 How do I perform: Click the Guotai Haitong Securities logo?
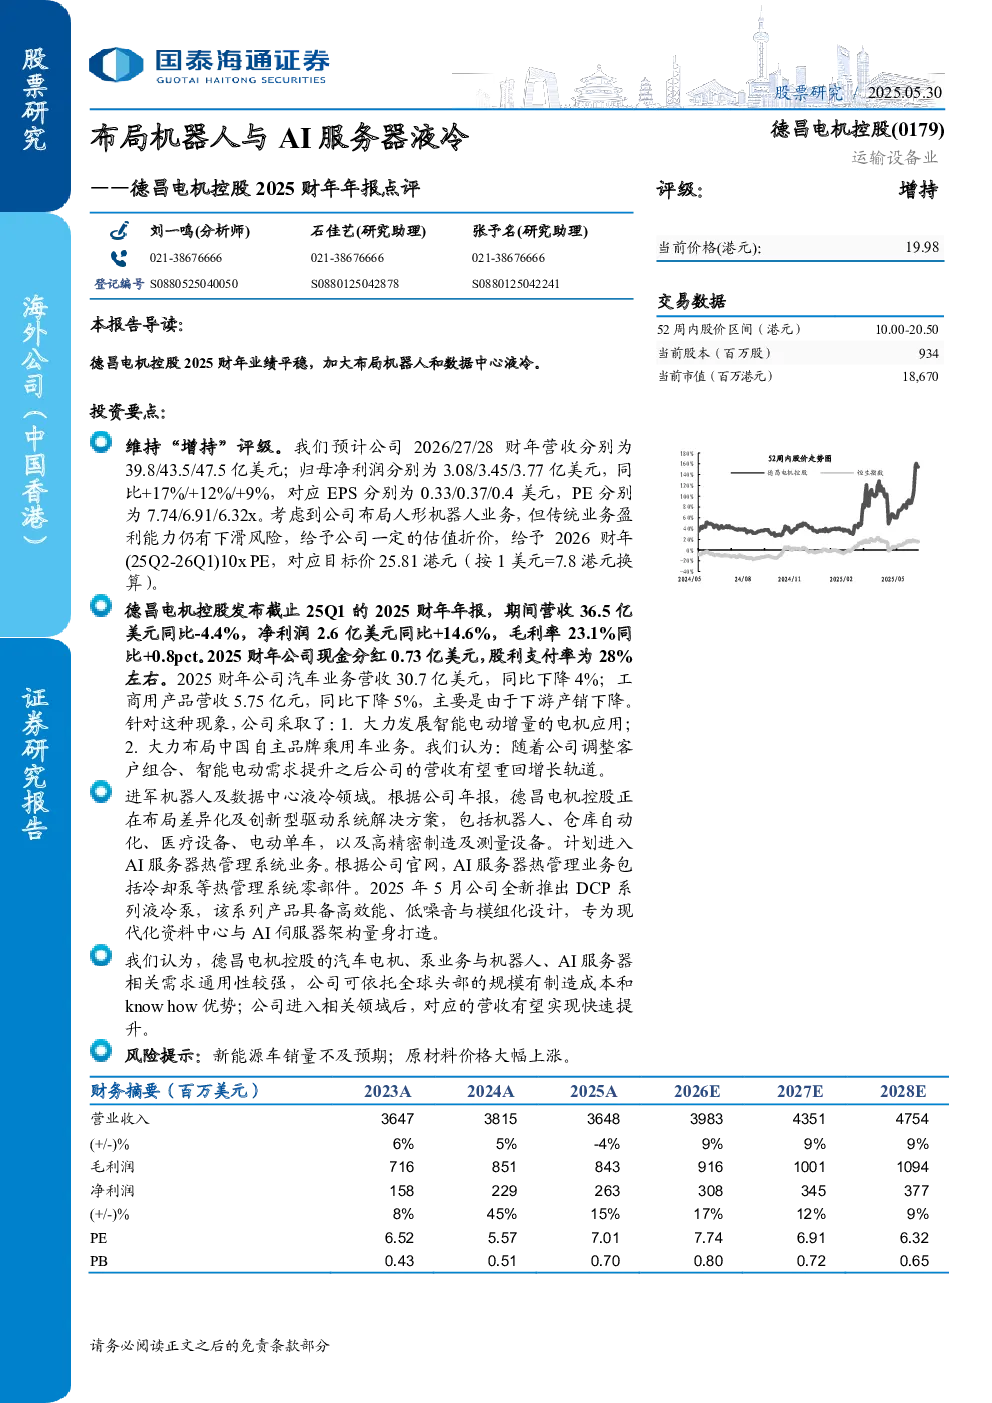click(x=209, y=66)
